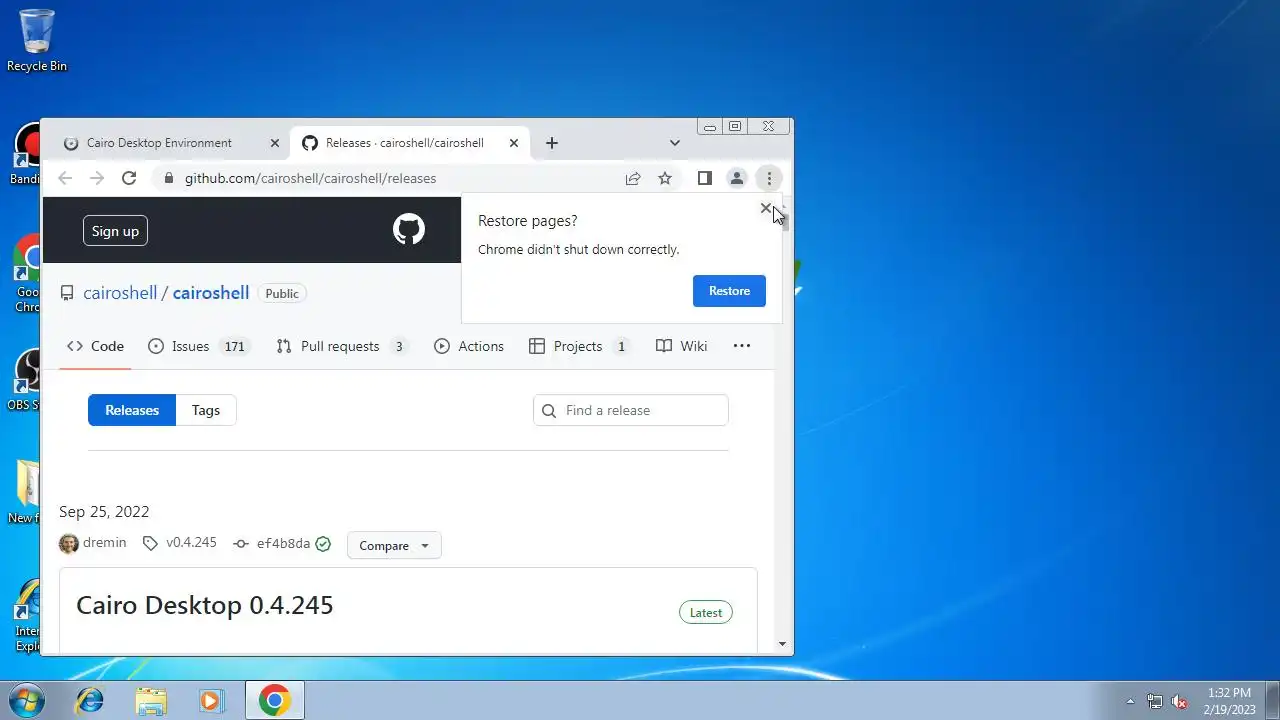Screen dimensions: 1280x720
Task: Open File Explorer from taskbar
Action: (x=151, y=700)
